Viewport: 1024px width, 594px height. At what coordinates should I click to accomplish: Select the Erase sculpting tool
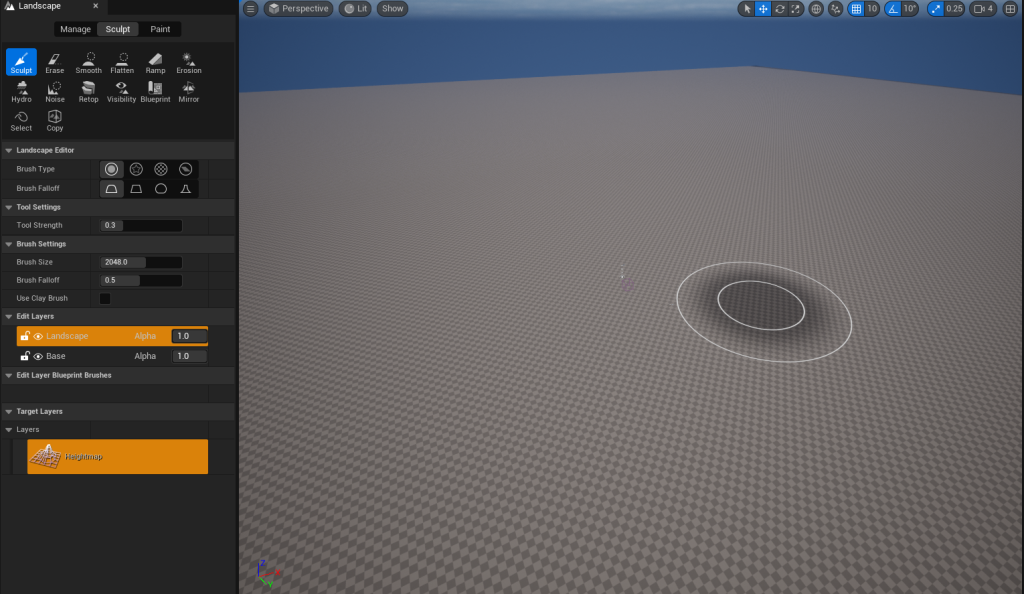pos(54,62)
